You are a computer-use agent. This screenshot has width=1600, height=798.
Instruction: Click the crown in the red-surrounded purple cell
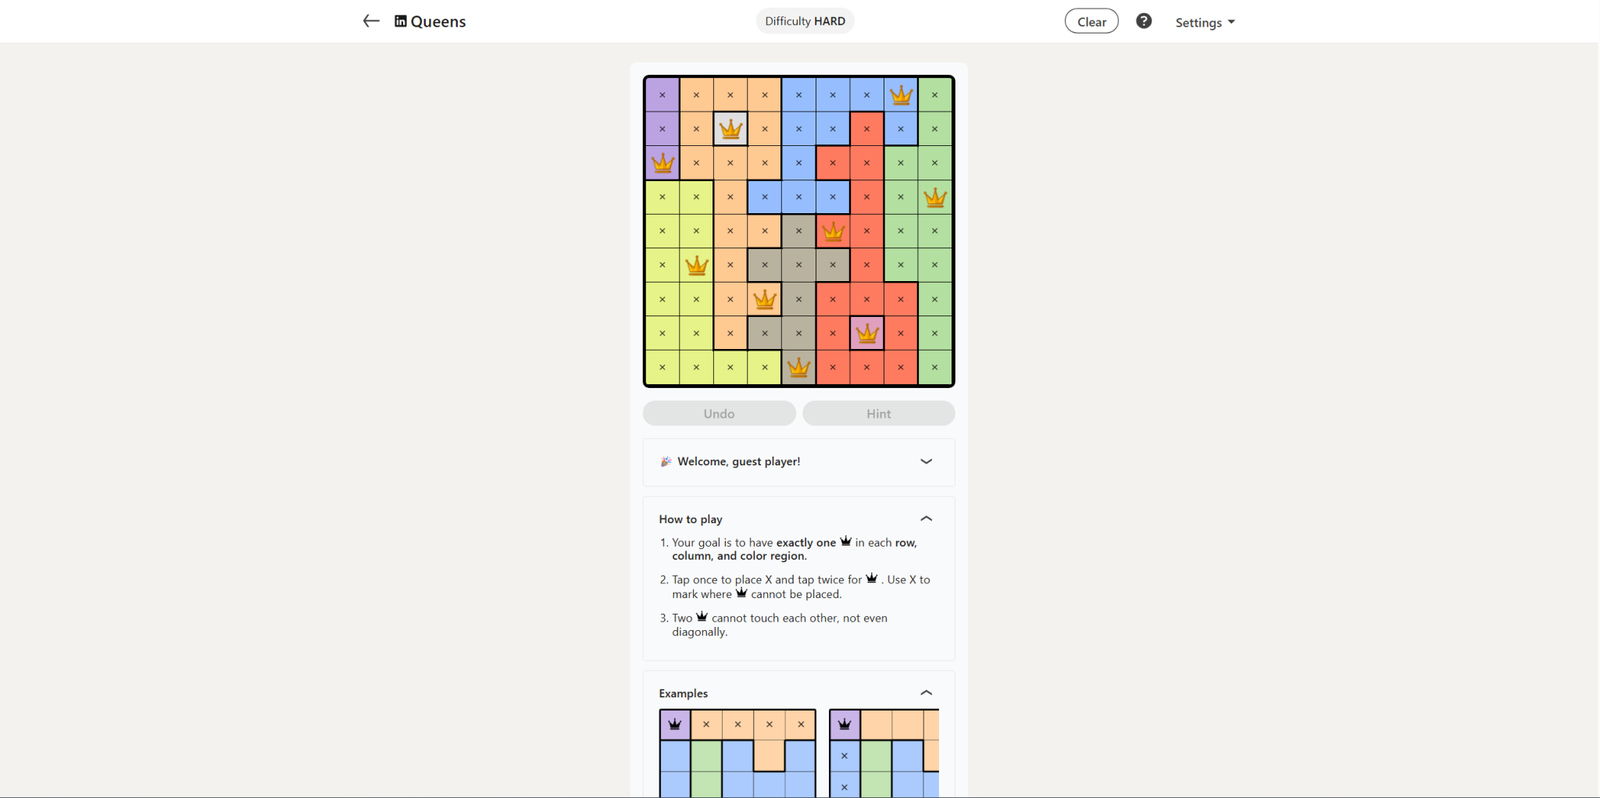click(867, 333)
